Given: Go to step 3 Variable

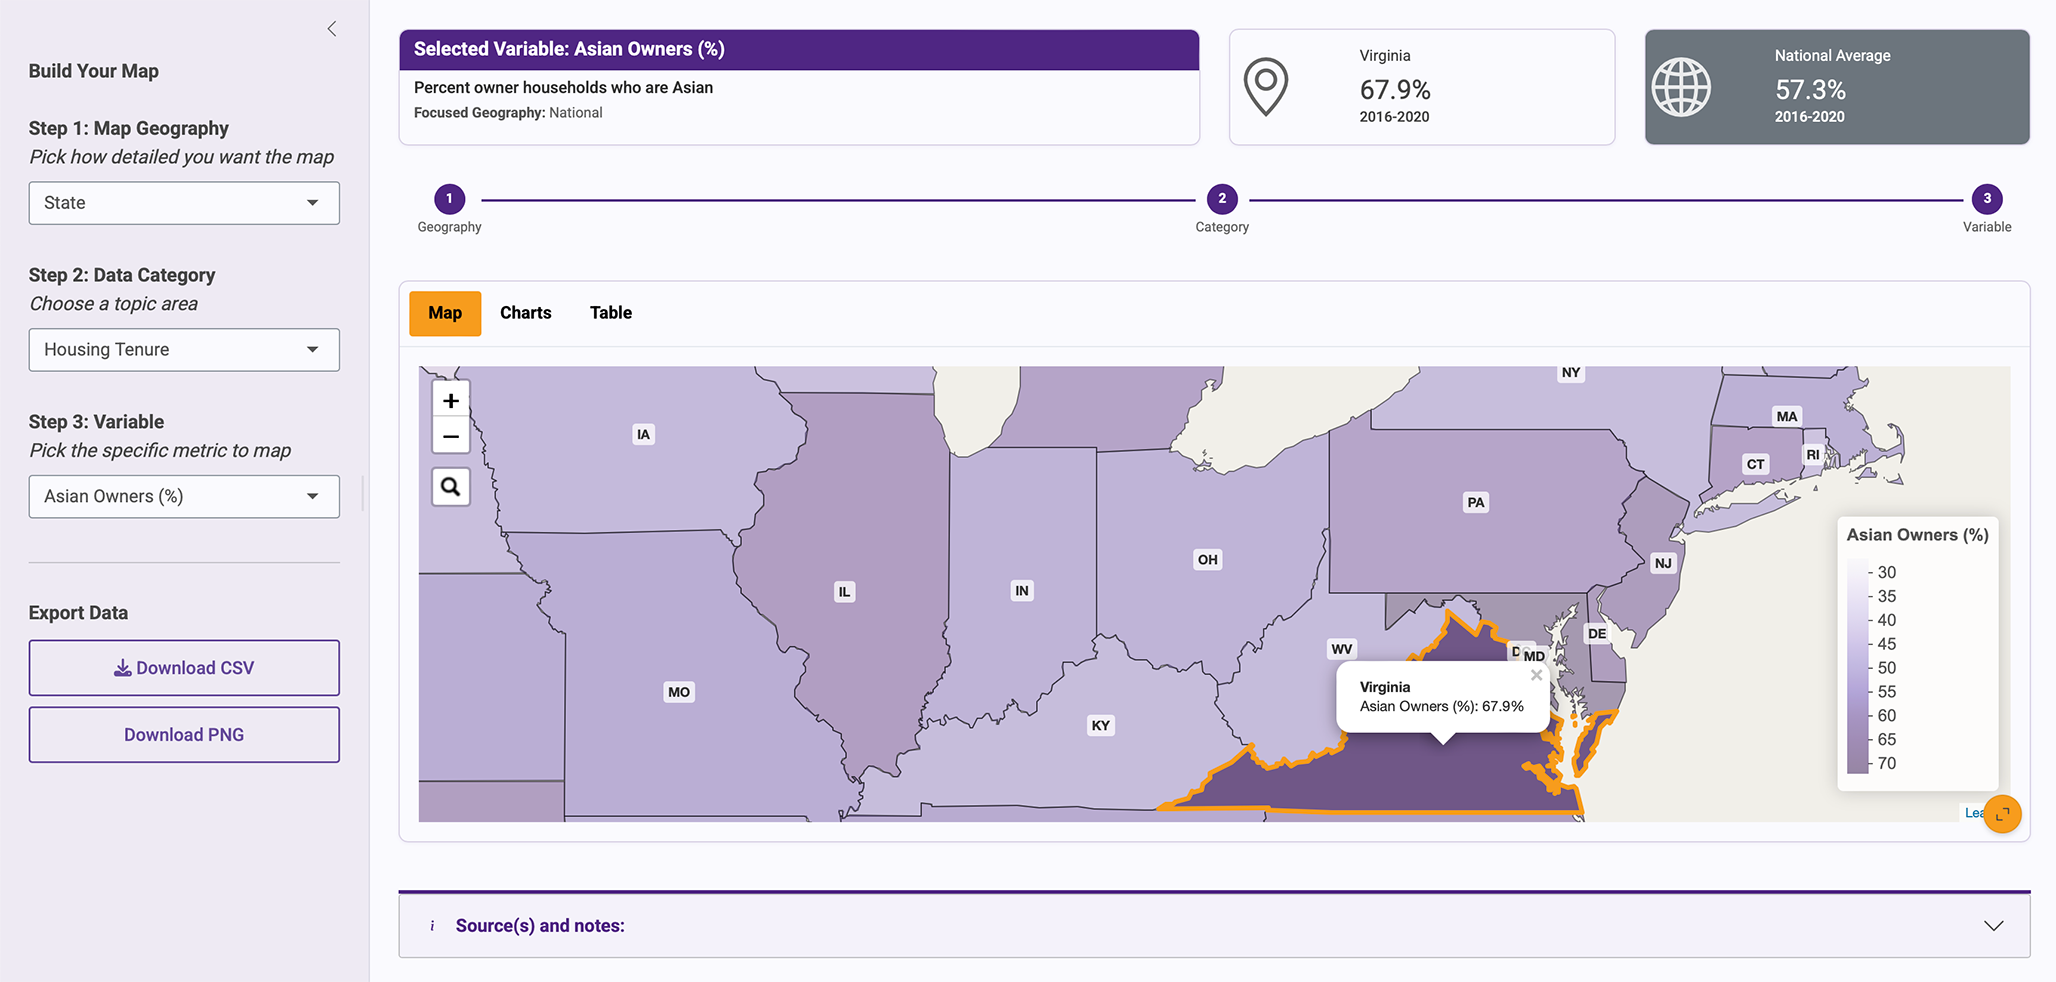Looking at the screenshot, I should (x=1987, y=199).
